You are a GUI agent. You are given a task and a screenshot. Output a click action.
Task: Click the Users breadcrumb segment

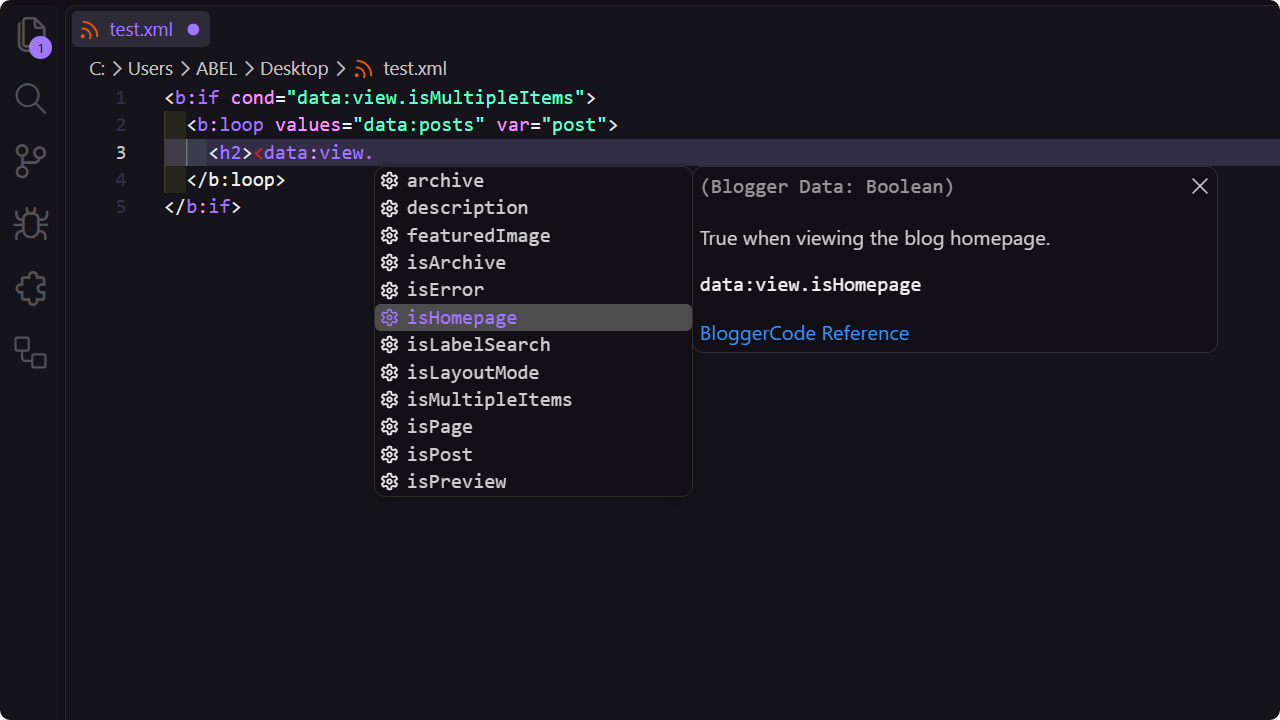(x=150, y=69)
